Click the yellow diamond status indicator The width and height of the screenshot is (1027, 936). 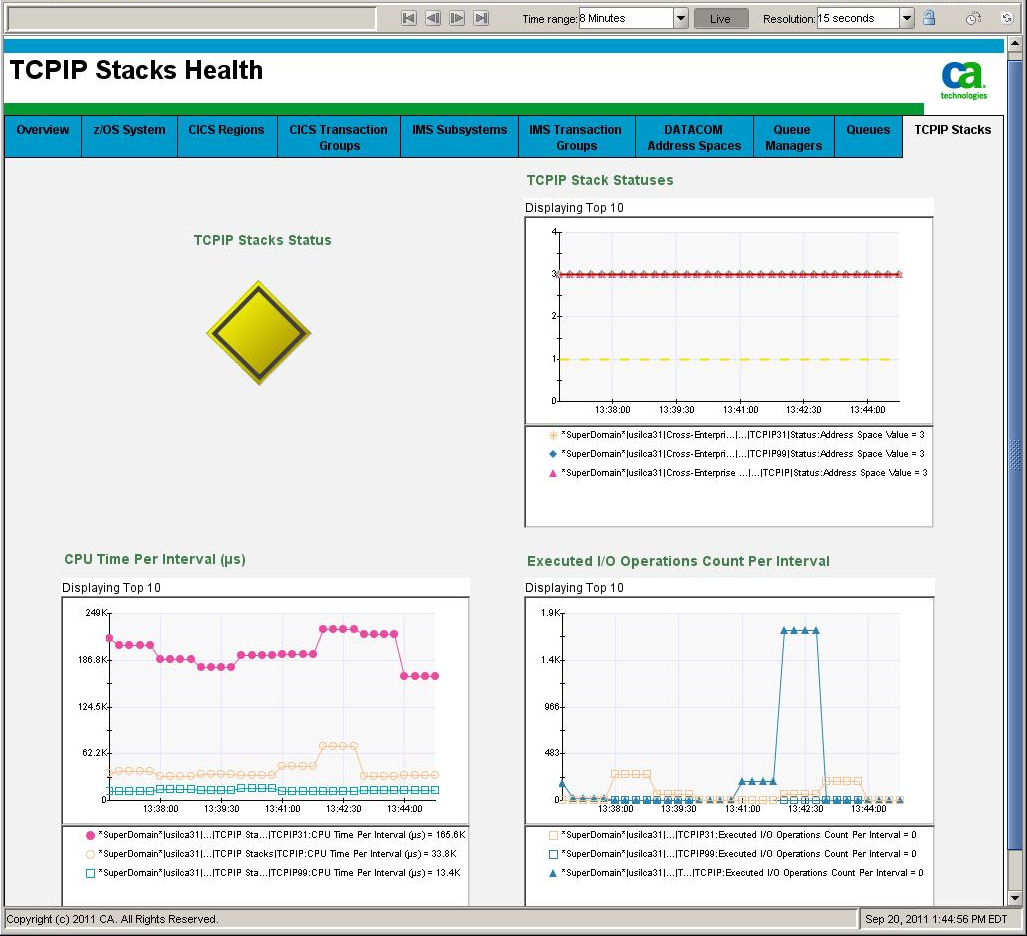(259, 333)
